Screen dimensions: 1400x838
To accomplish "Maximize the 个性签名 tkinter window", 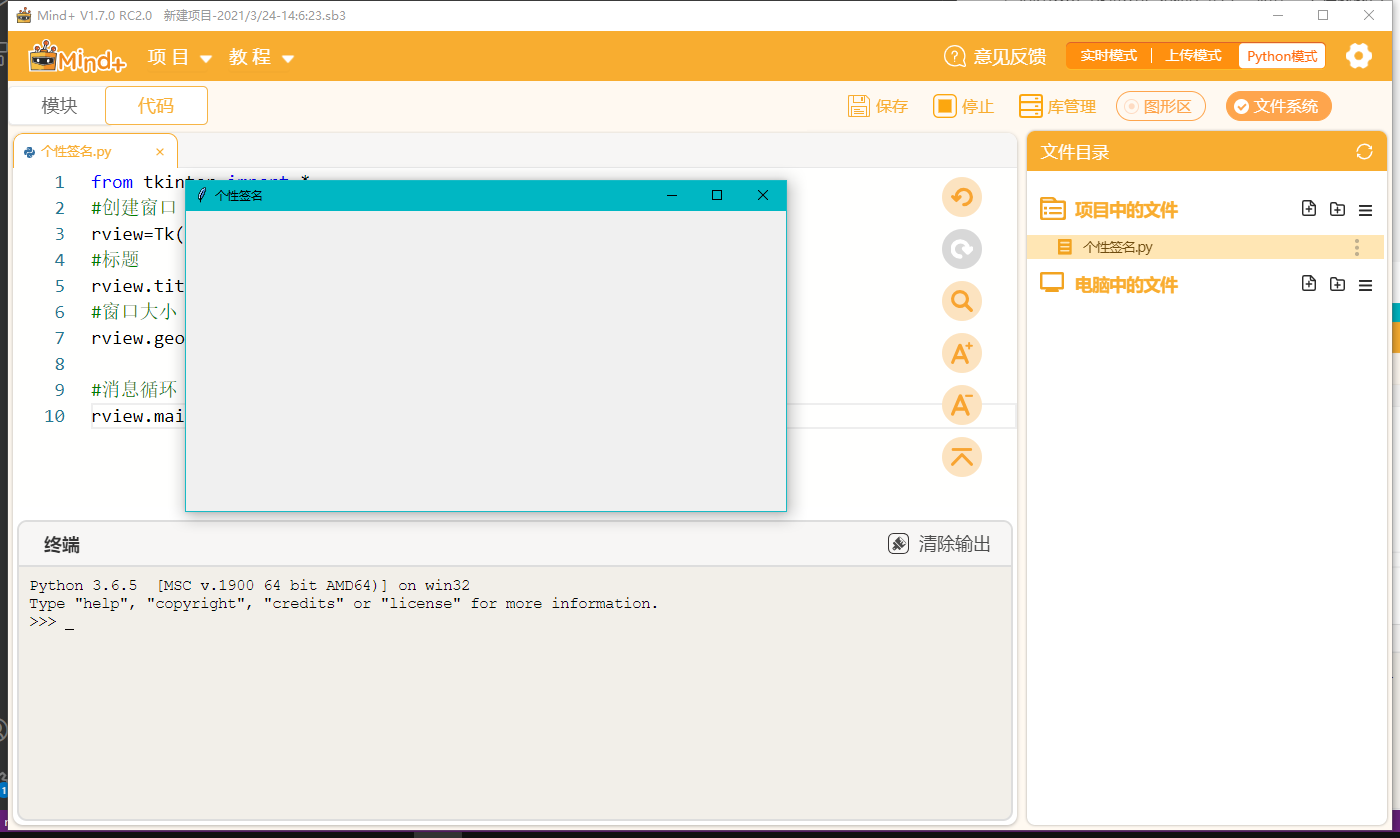I will tap(717, 196).
